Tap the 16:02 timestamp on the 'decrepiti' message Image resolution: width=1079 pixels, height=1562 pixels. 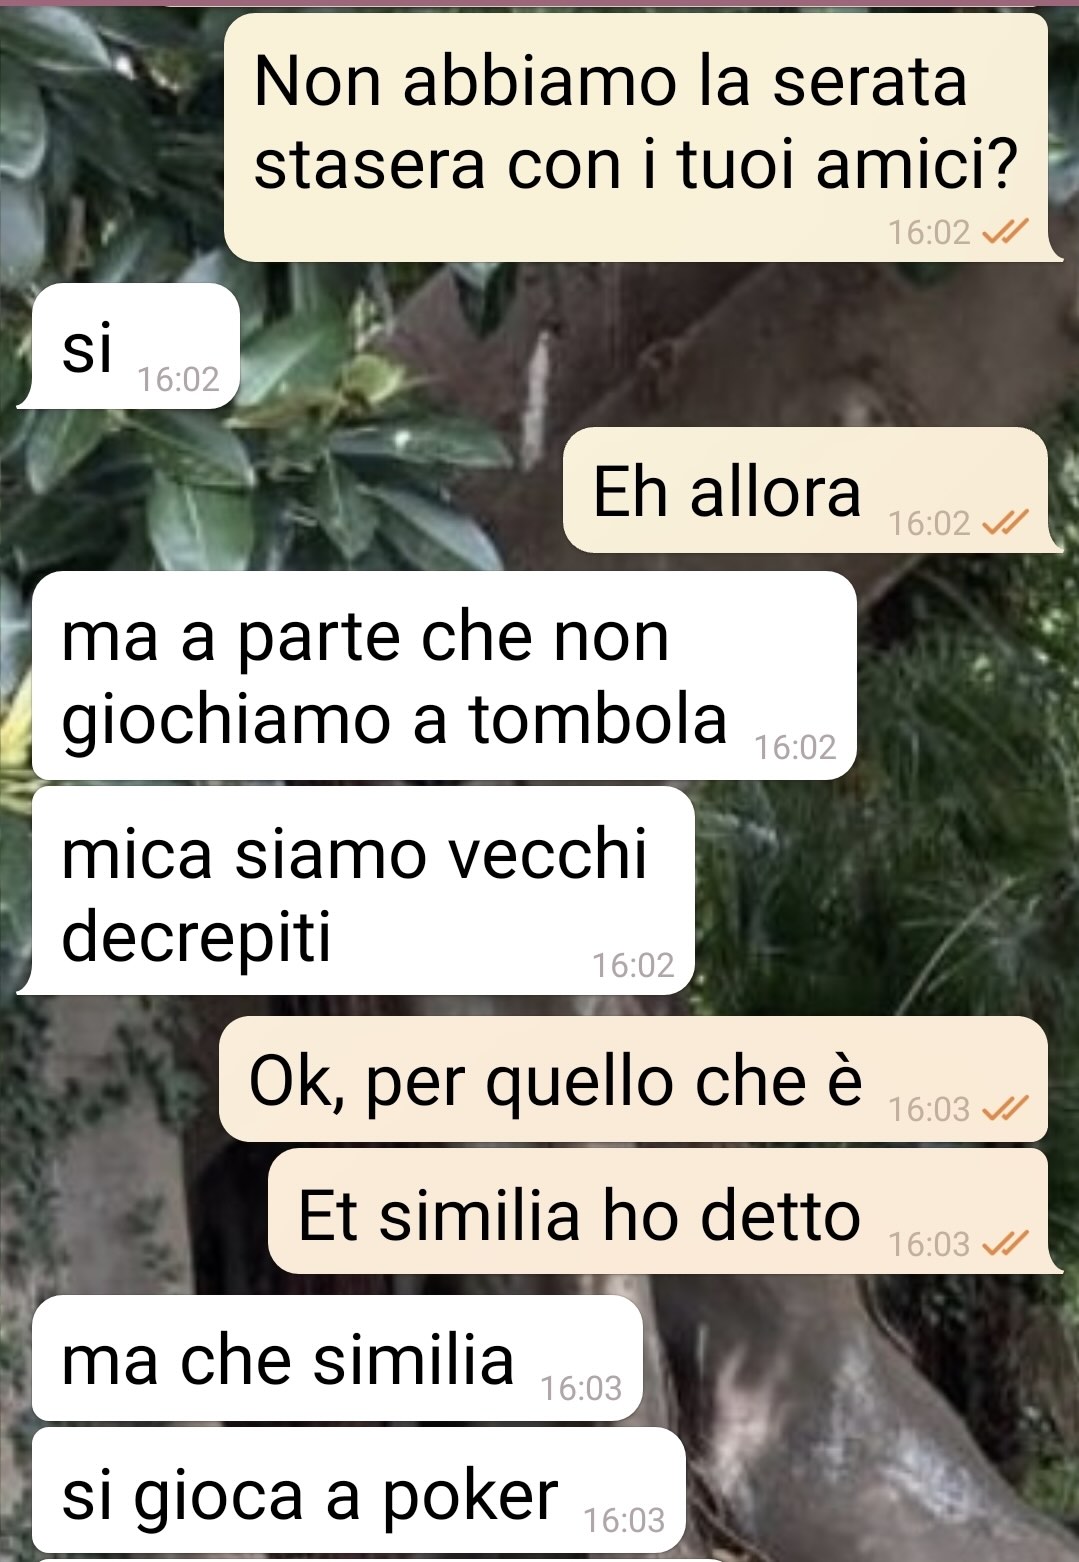pos(633,965)
